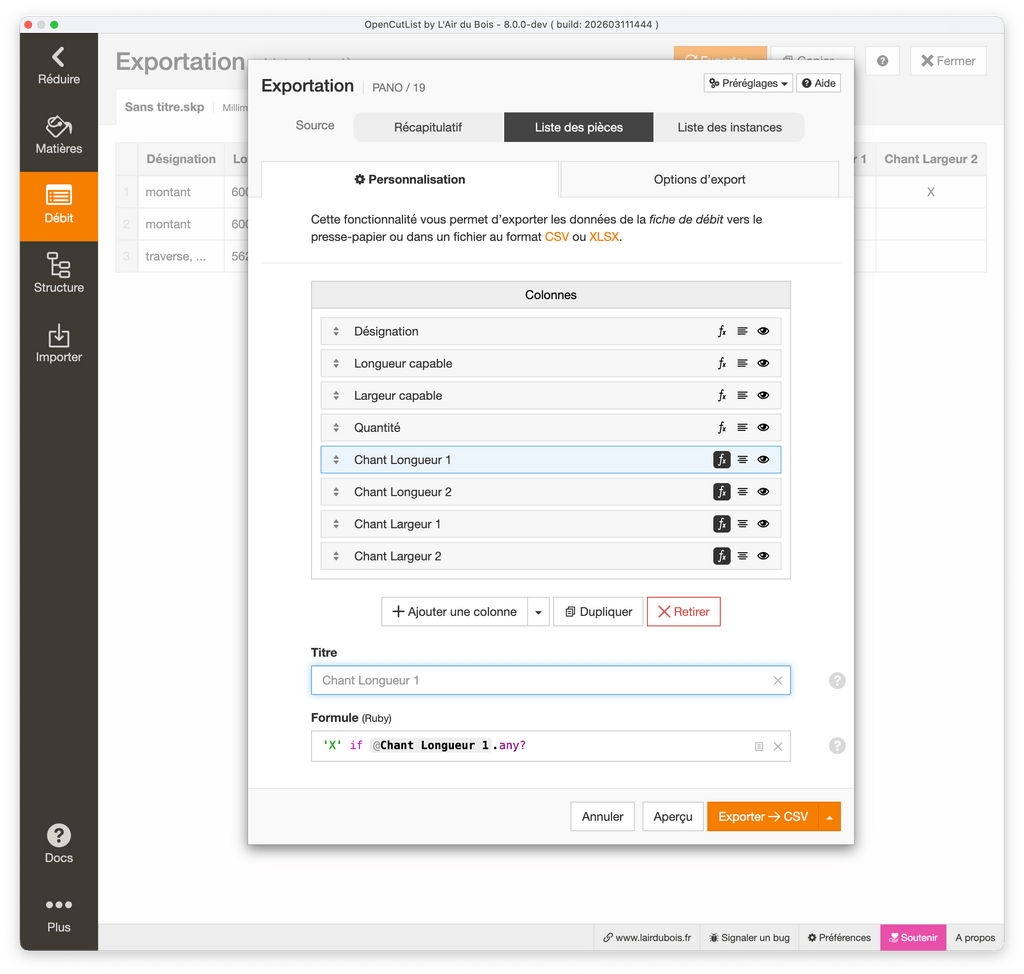Open the Préréglages dropdown
Screen dimensions: 1024x974
click(748, 84)
